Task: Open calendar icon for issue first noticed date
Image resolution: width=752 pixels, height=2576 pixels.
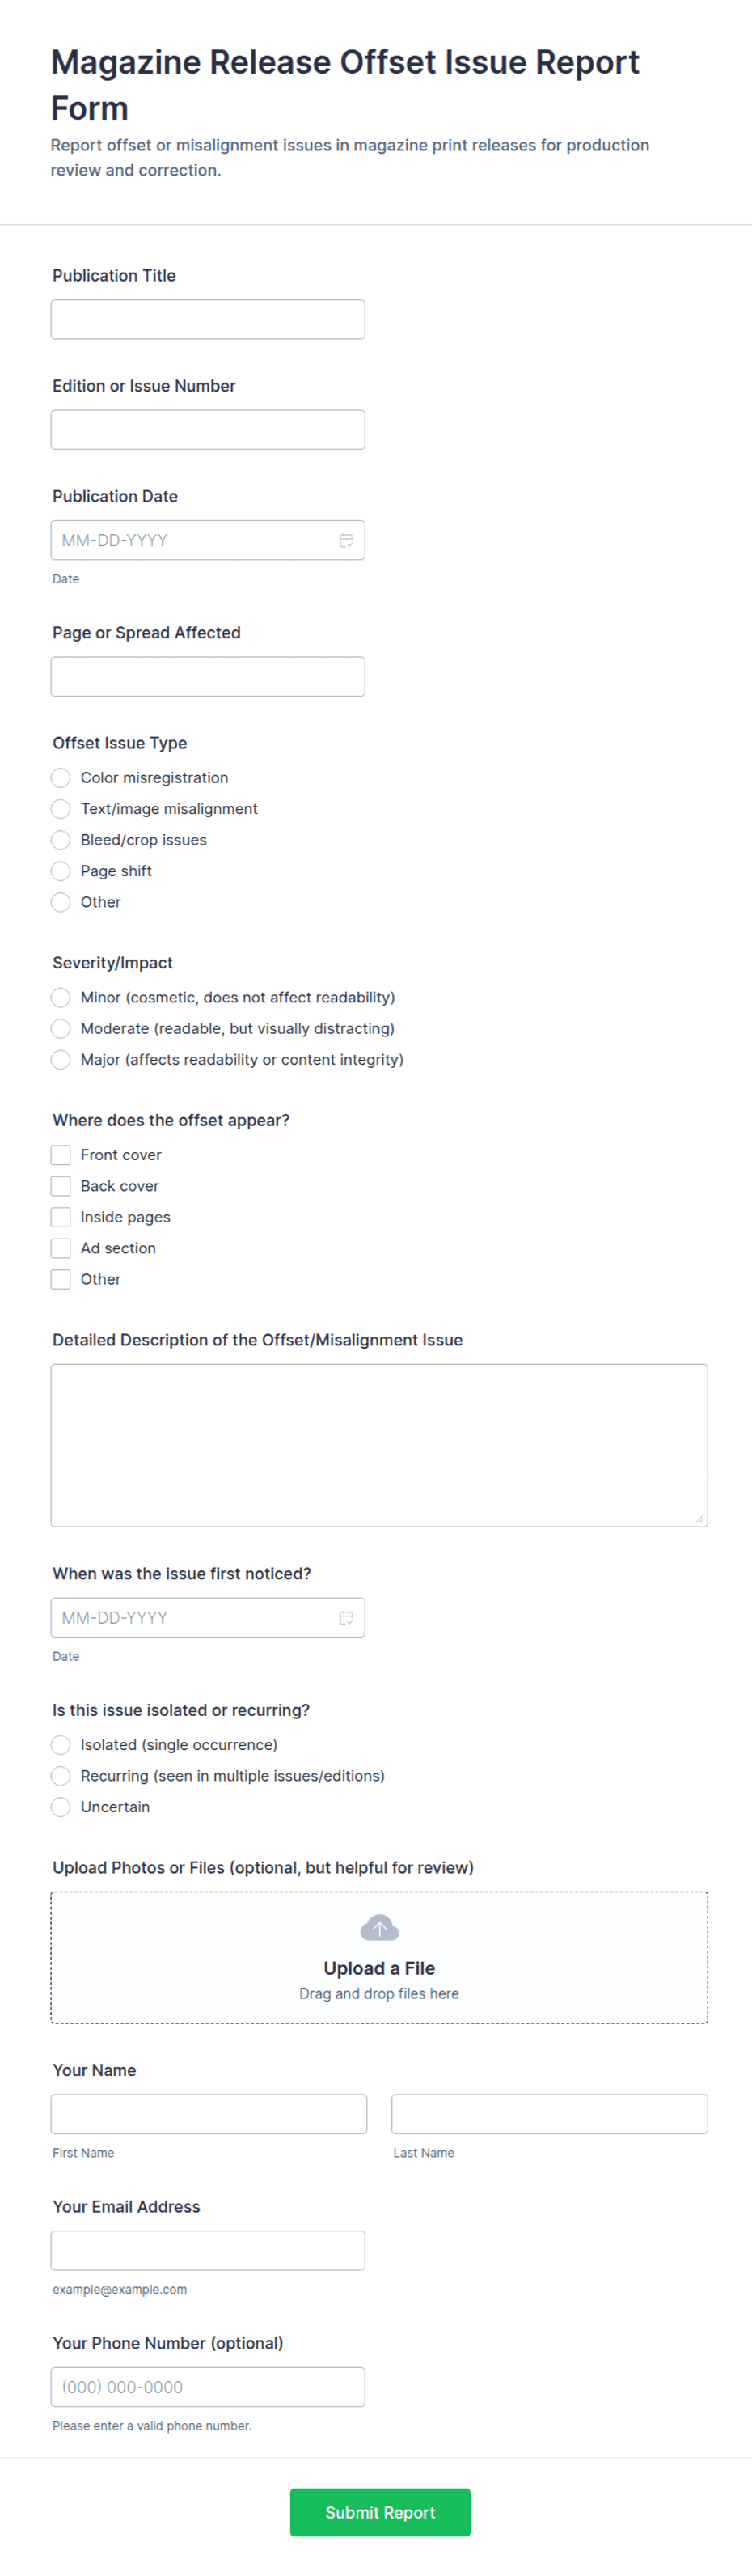Action: click(x=346, y=1617)
